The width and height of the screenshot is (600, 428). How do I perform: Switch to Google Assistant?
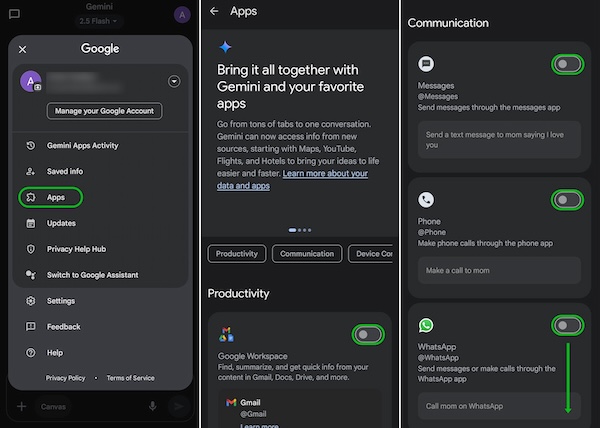coord(92,275)
